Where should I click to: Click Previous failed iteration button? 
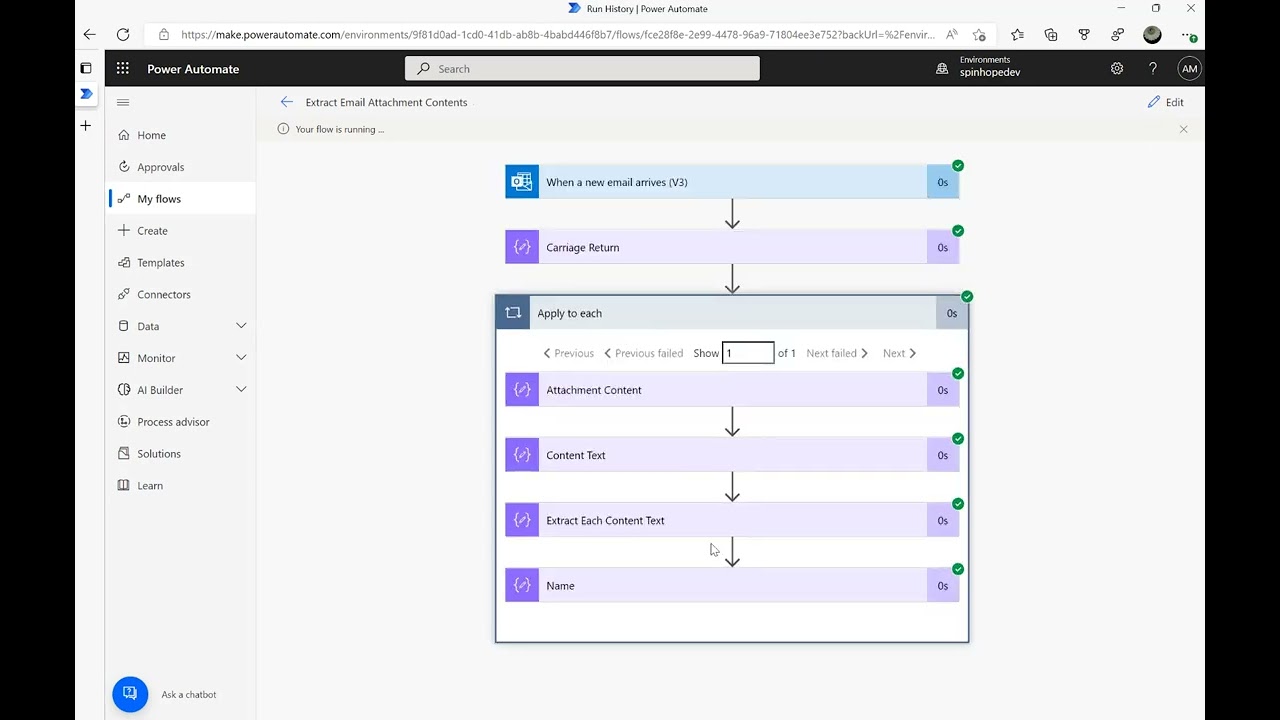(x=643, y=353)
